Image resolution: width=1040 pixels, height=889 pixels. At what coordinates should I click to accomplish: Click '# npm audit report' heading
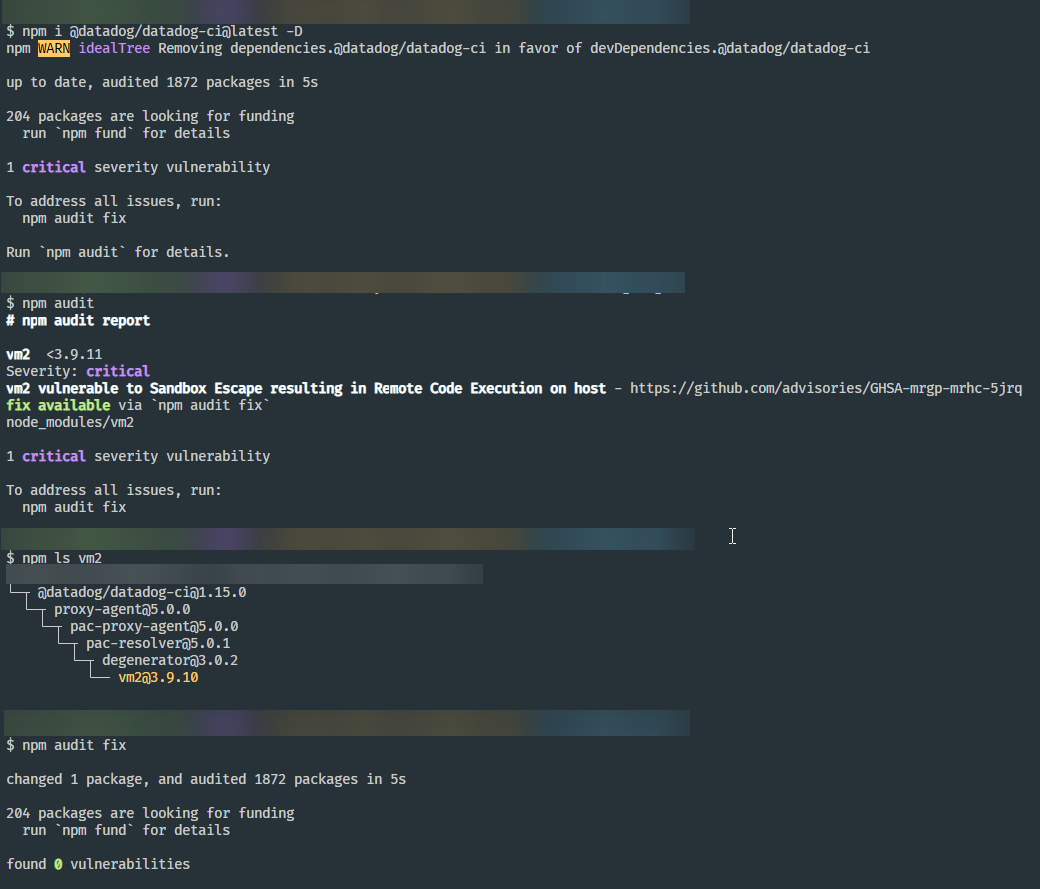[78, 320]
